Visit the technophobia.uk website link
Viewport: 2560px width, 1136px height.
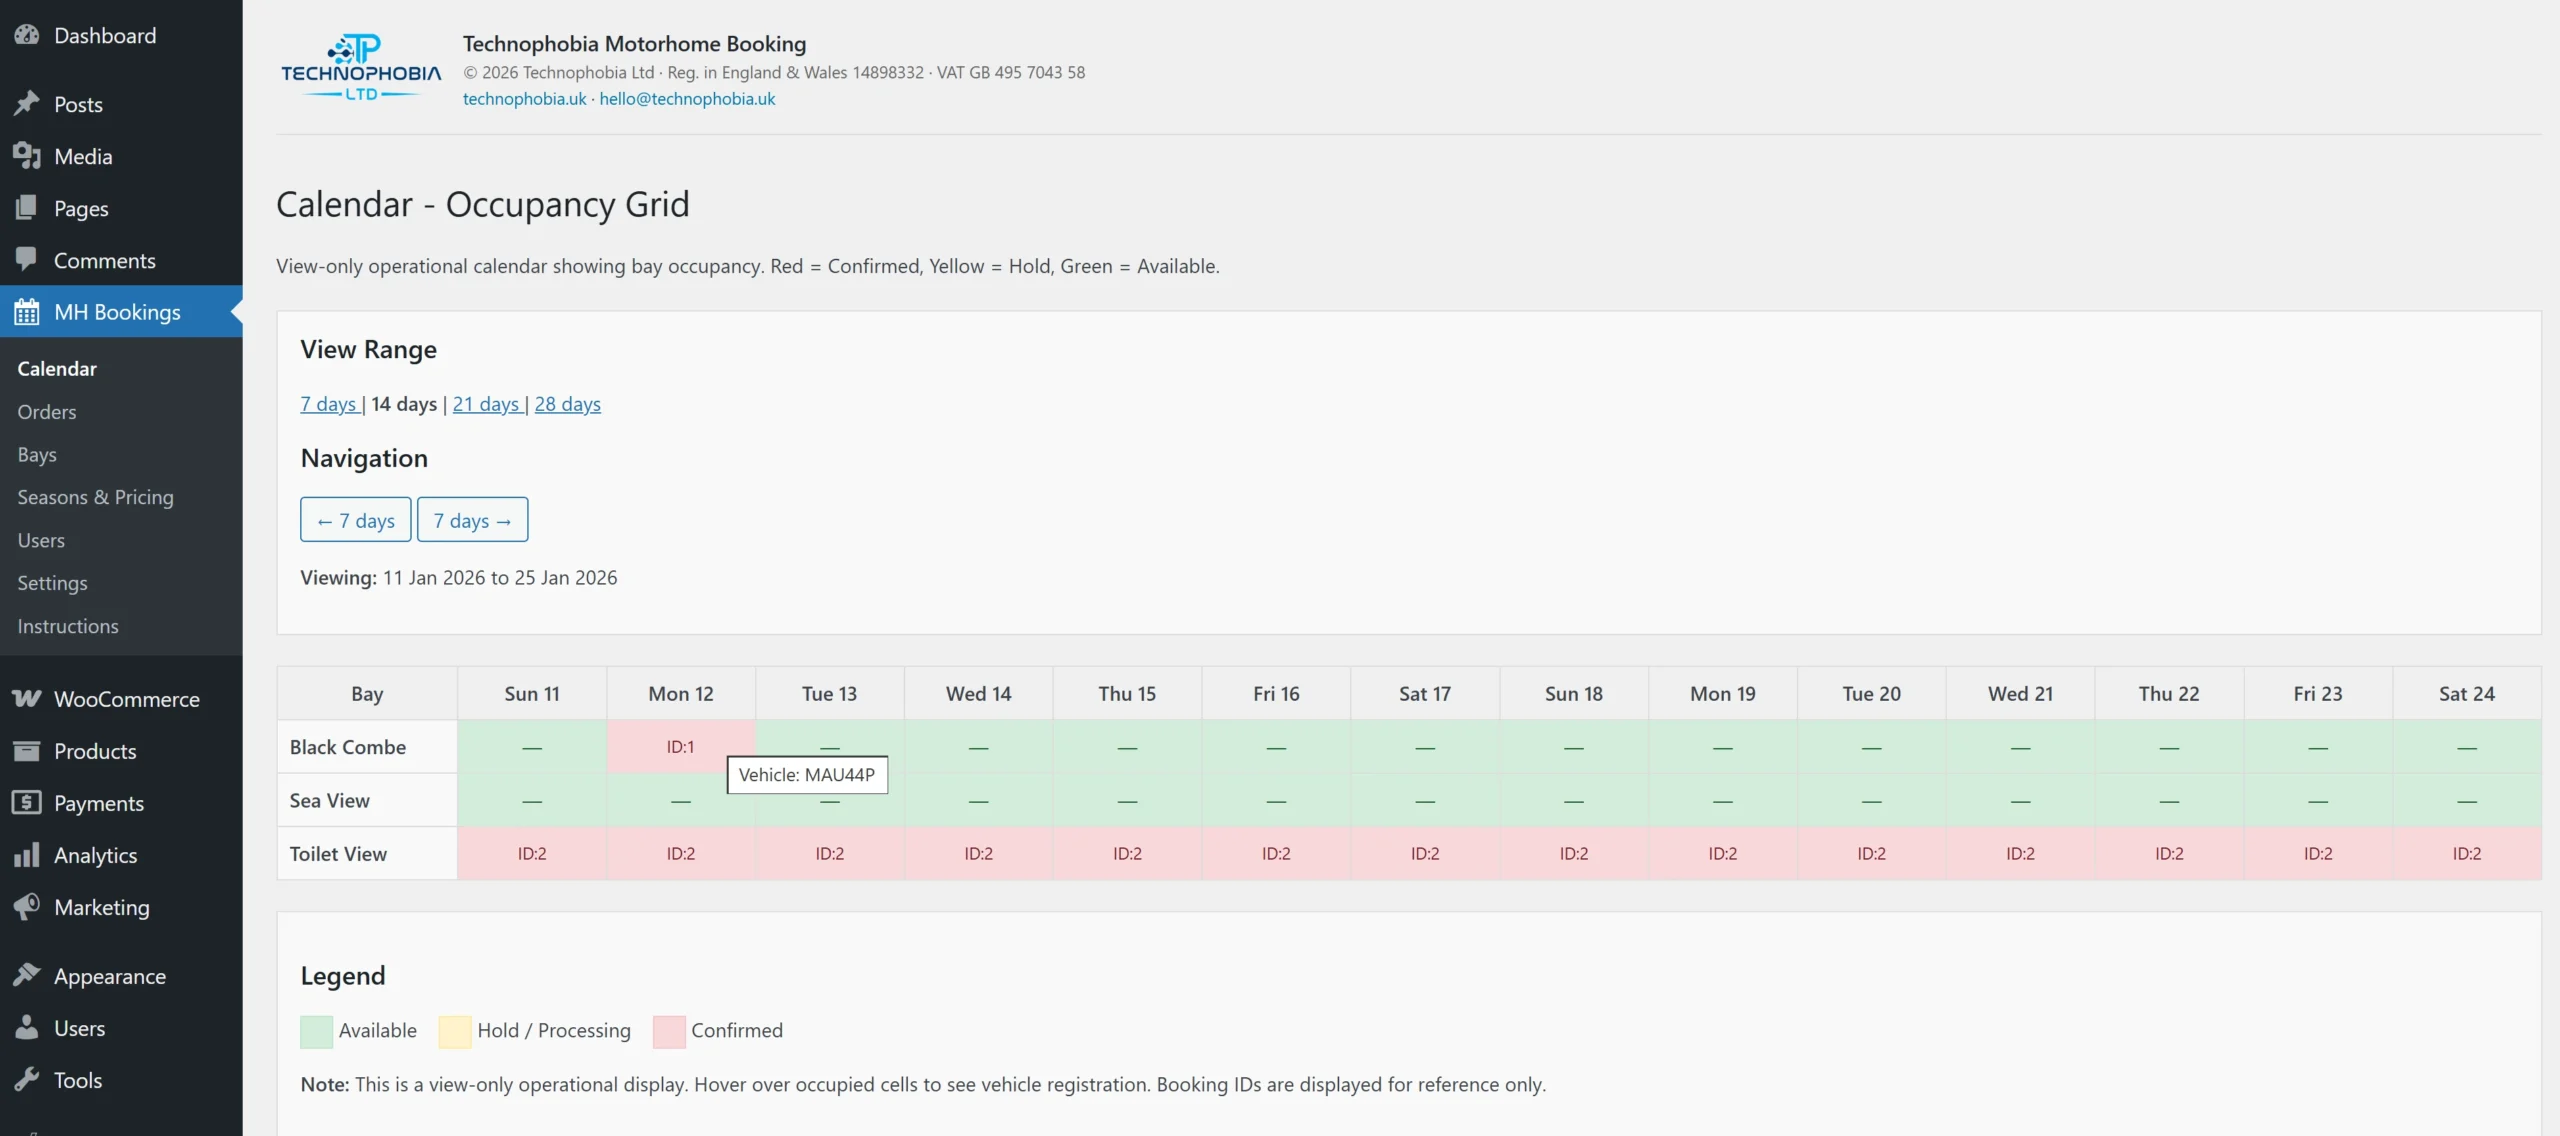click(524, 99)
